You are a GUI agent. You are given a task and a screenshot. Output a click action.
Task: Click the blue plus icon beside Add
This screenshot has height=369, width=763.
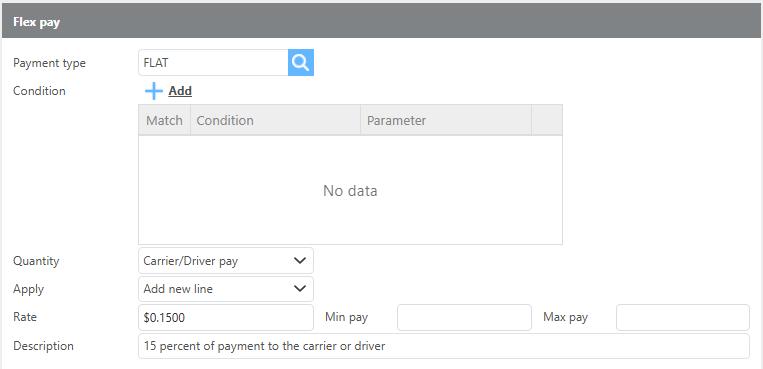[x=154, y=91]
